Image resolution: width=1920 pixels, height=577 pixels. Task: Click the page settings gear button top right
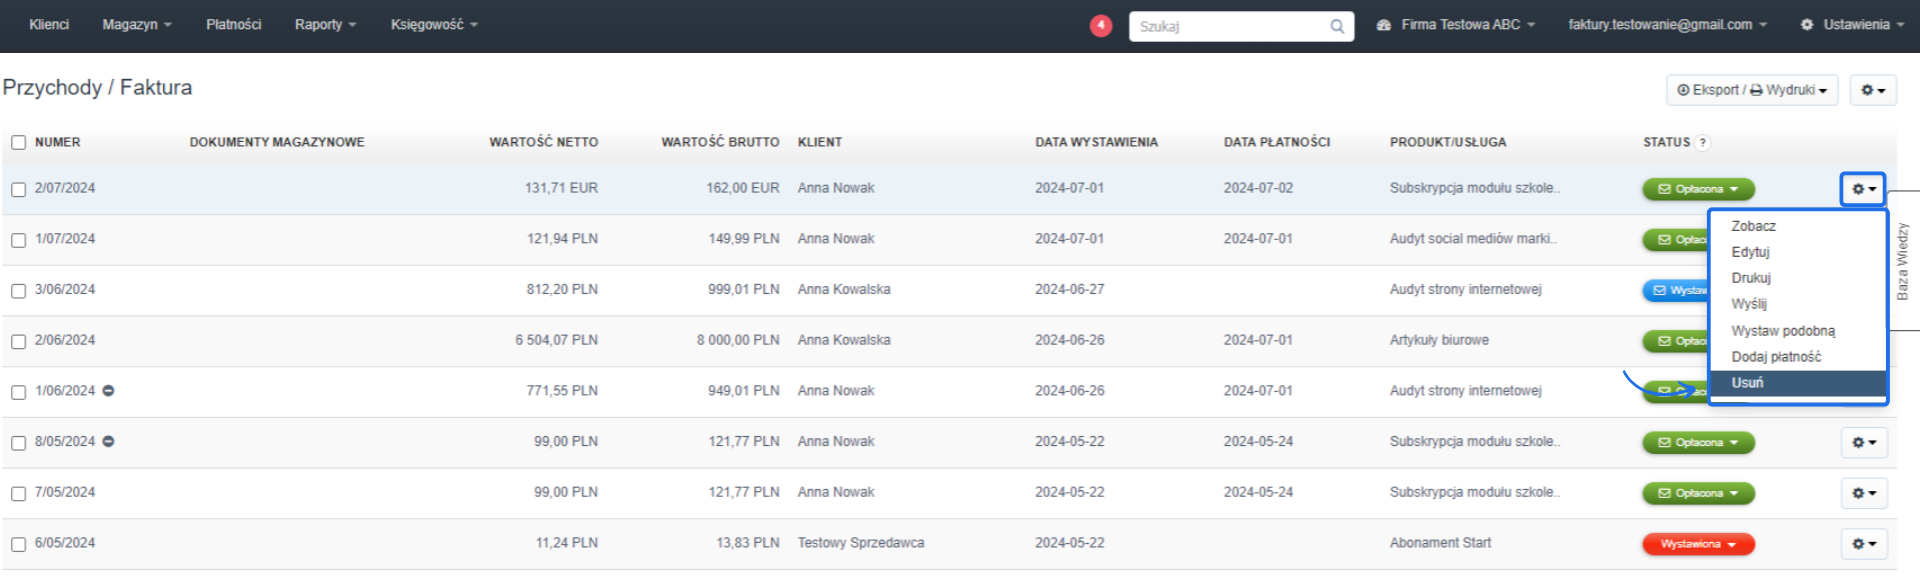(1872, 90)
